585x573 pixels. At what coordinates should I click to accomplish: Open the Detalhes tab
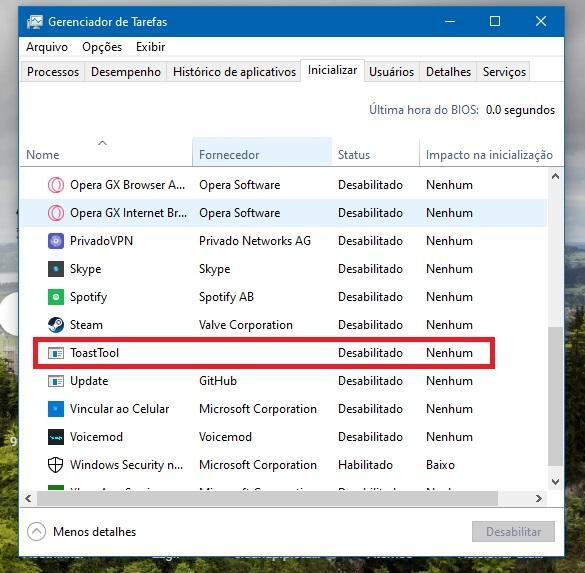tap(448, 72)
